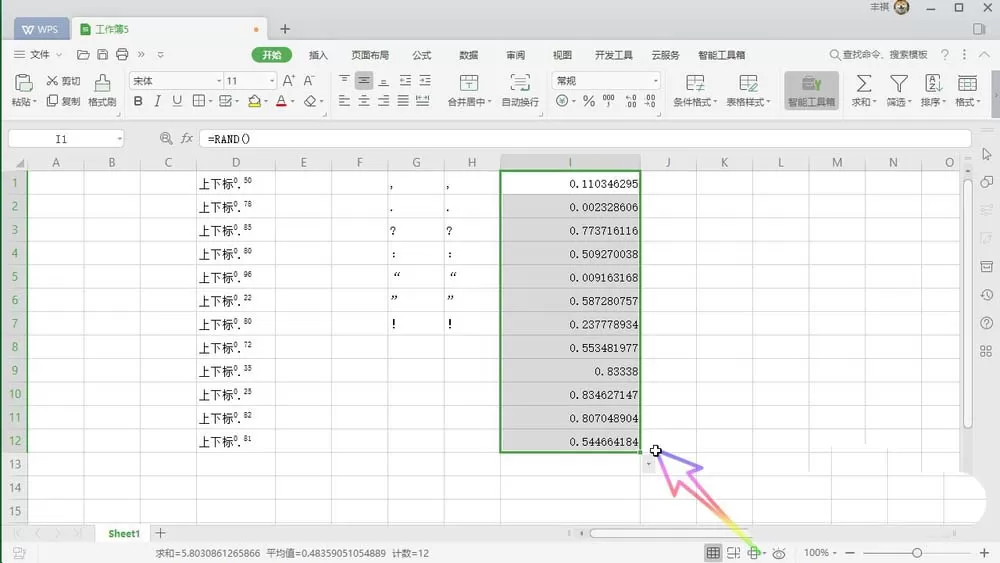Click the zoom in plus button
The width and height of the screenshot is (1000, 563).
pyautogui.click(x=984, y=553)
